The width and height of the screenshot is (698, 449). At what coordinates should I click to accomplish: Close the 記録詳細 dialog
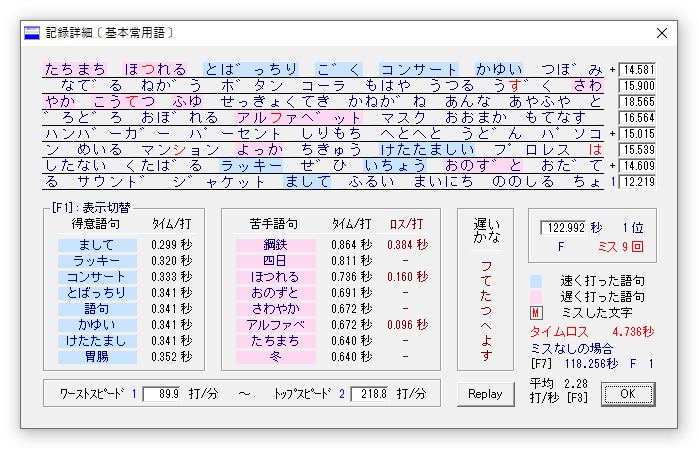pos(661,33)
